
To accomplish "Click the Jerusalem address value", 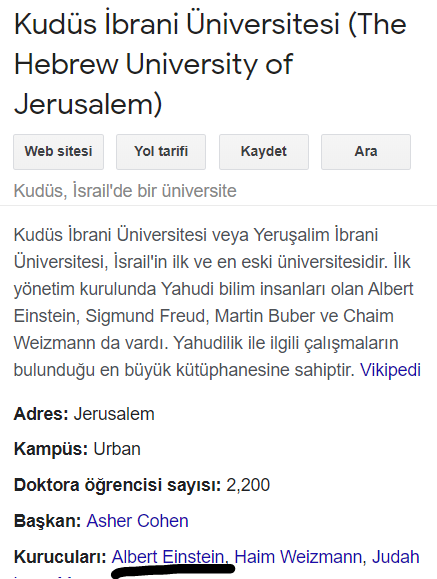I will click(x=114, y=414).
